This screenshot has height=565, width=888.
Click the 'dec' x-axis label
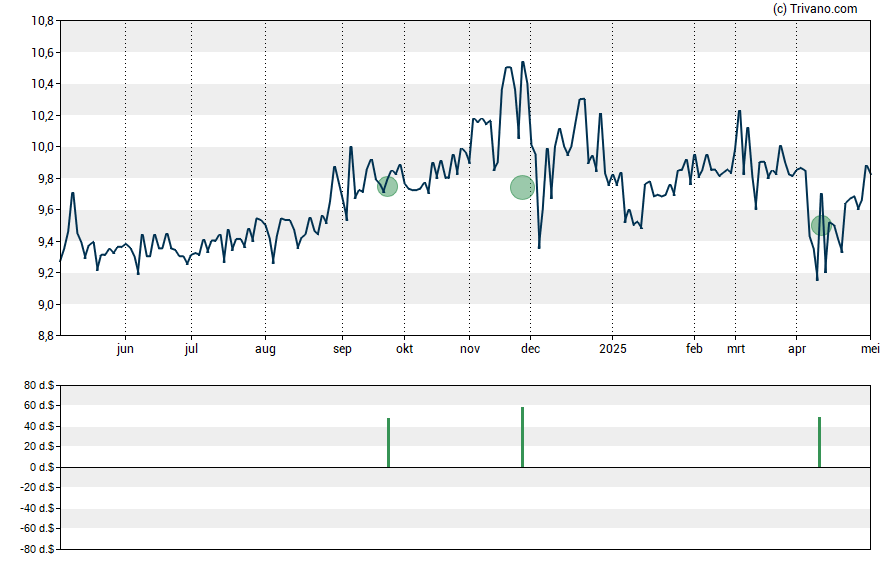[531, 349]
